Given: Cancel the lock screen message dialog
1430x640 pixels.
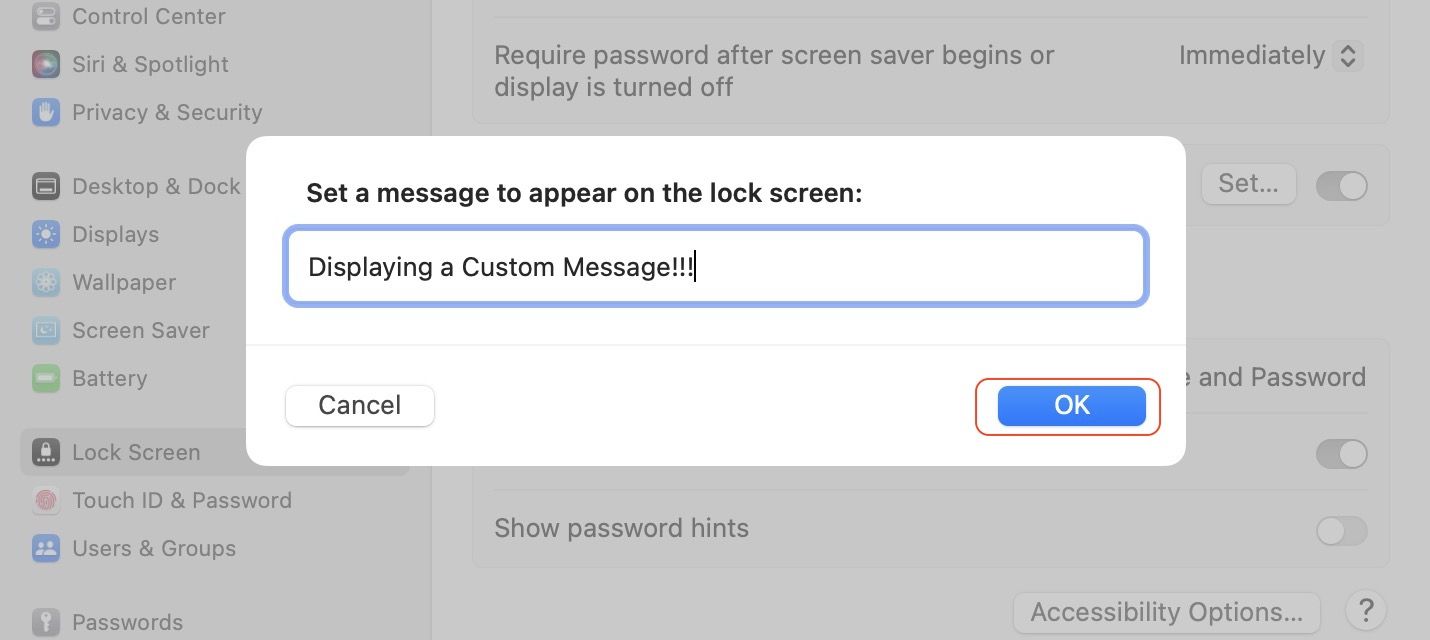Looking at the screenshot, I should coord(359,405).
